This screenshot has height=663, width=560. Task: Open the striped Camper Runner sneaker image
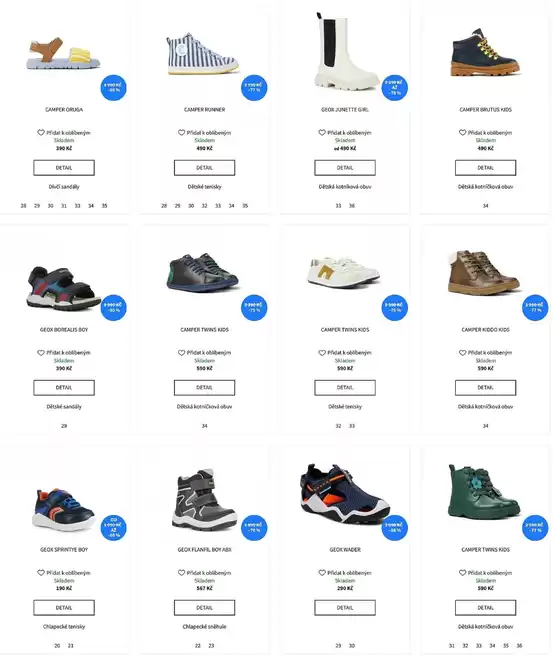tap(203, 54)
